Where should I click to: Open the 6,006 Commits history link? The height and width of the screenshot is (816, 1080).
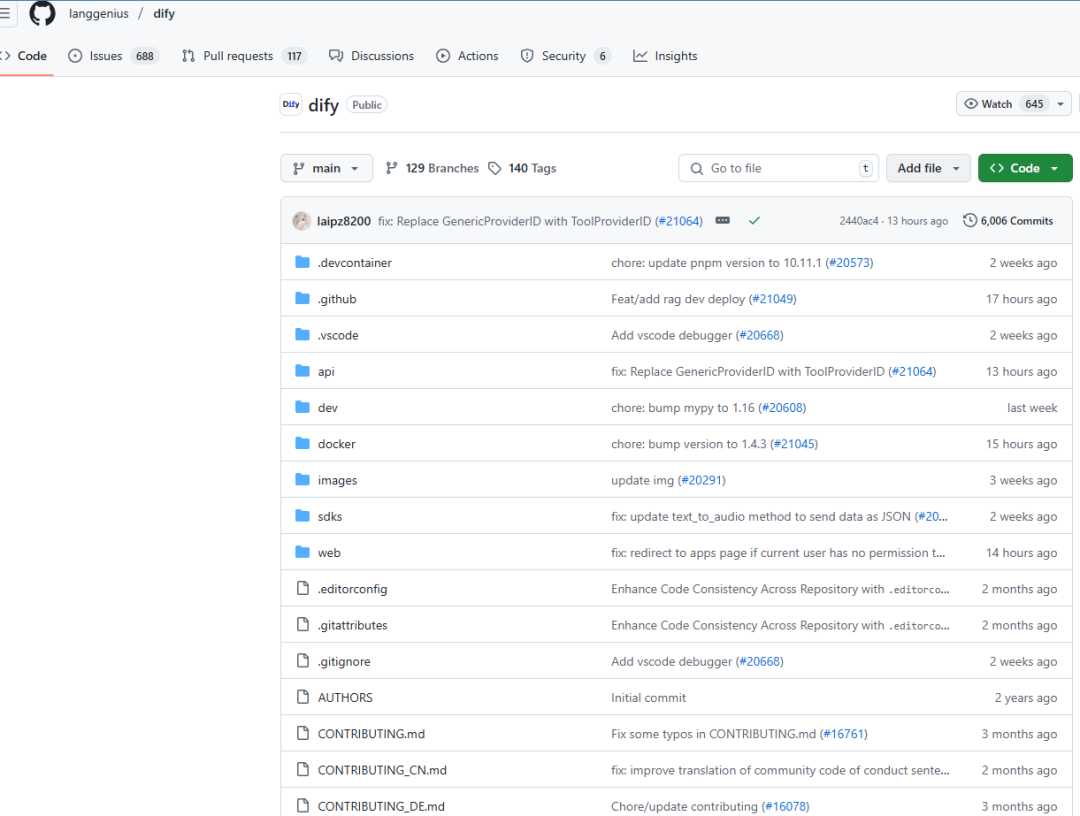1008,220
